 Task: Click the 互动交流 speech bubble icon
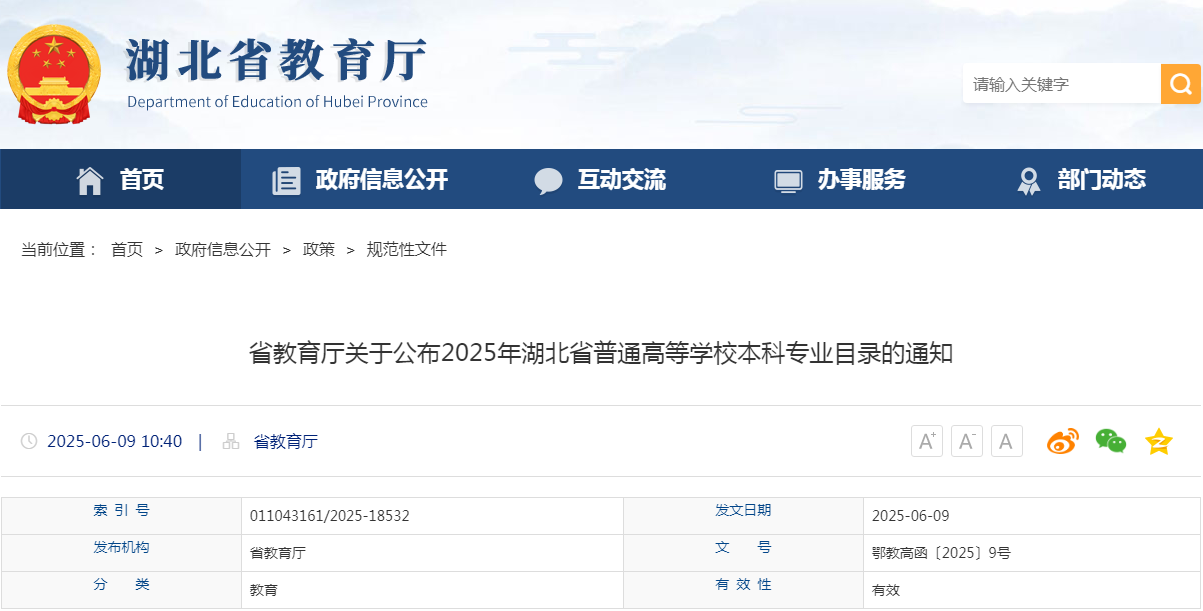pyautogui.click(x=548, y=180)
